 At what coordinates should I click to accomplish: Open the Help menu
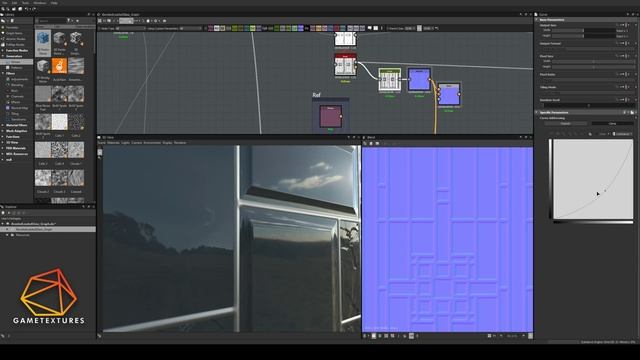(x=54, y=3)
